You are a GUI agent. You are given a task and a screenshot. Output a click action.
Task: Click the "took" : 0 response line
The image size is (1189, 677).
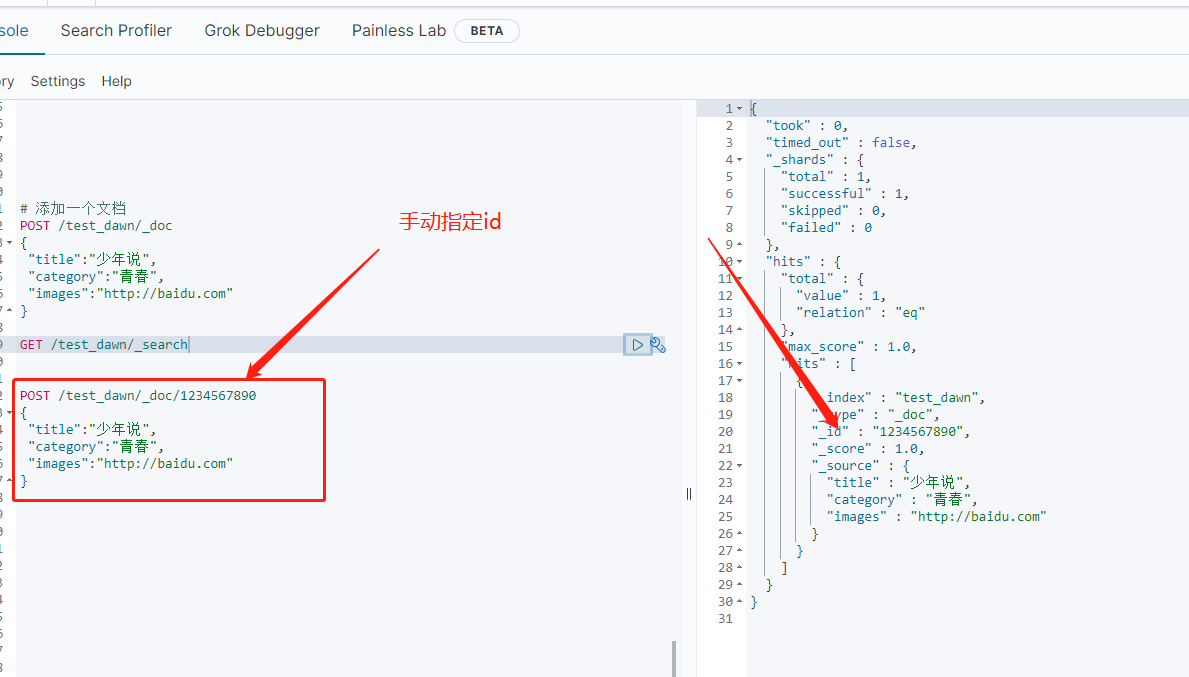[x=807, y=126]
